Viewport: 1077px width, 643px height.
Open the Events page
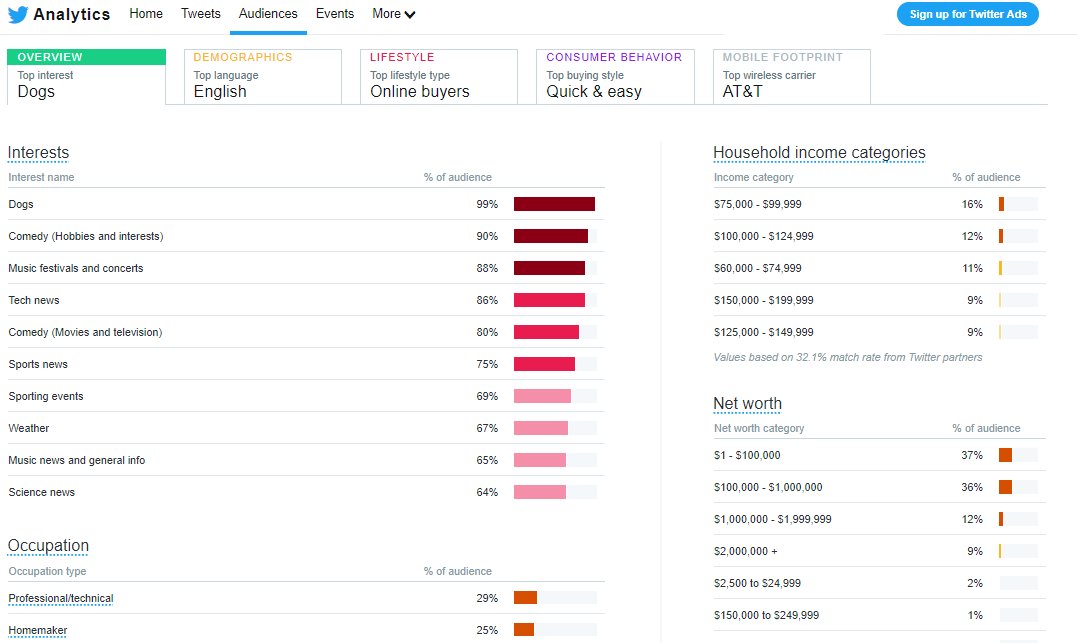335,14
